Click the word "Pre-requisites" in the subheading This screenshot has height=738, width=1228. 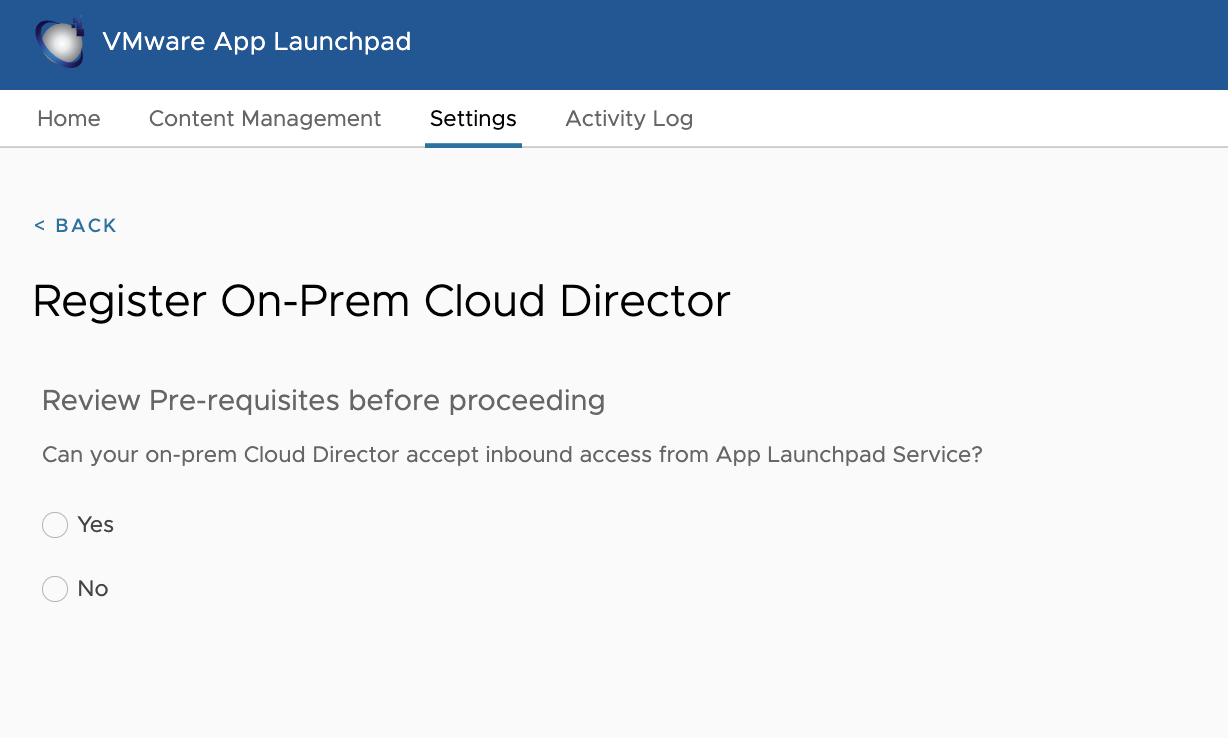click(244, 401)
